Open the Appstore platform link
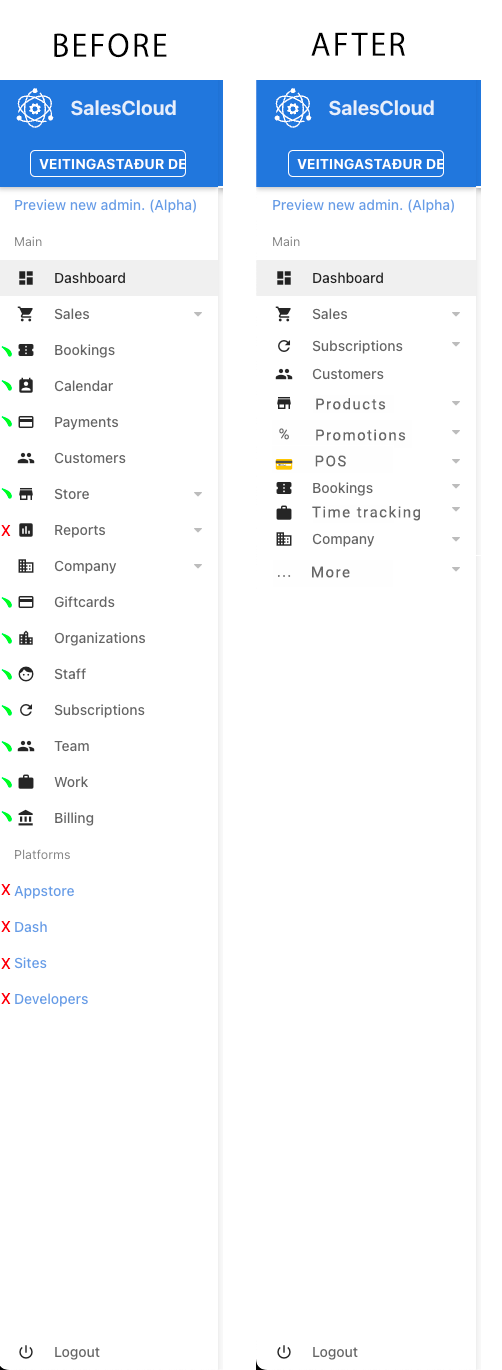The image size is (502, 1370). [x=44, y=891]
